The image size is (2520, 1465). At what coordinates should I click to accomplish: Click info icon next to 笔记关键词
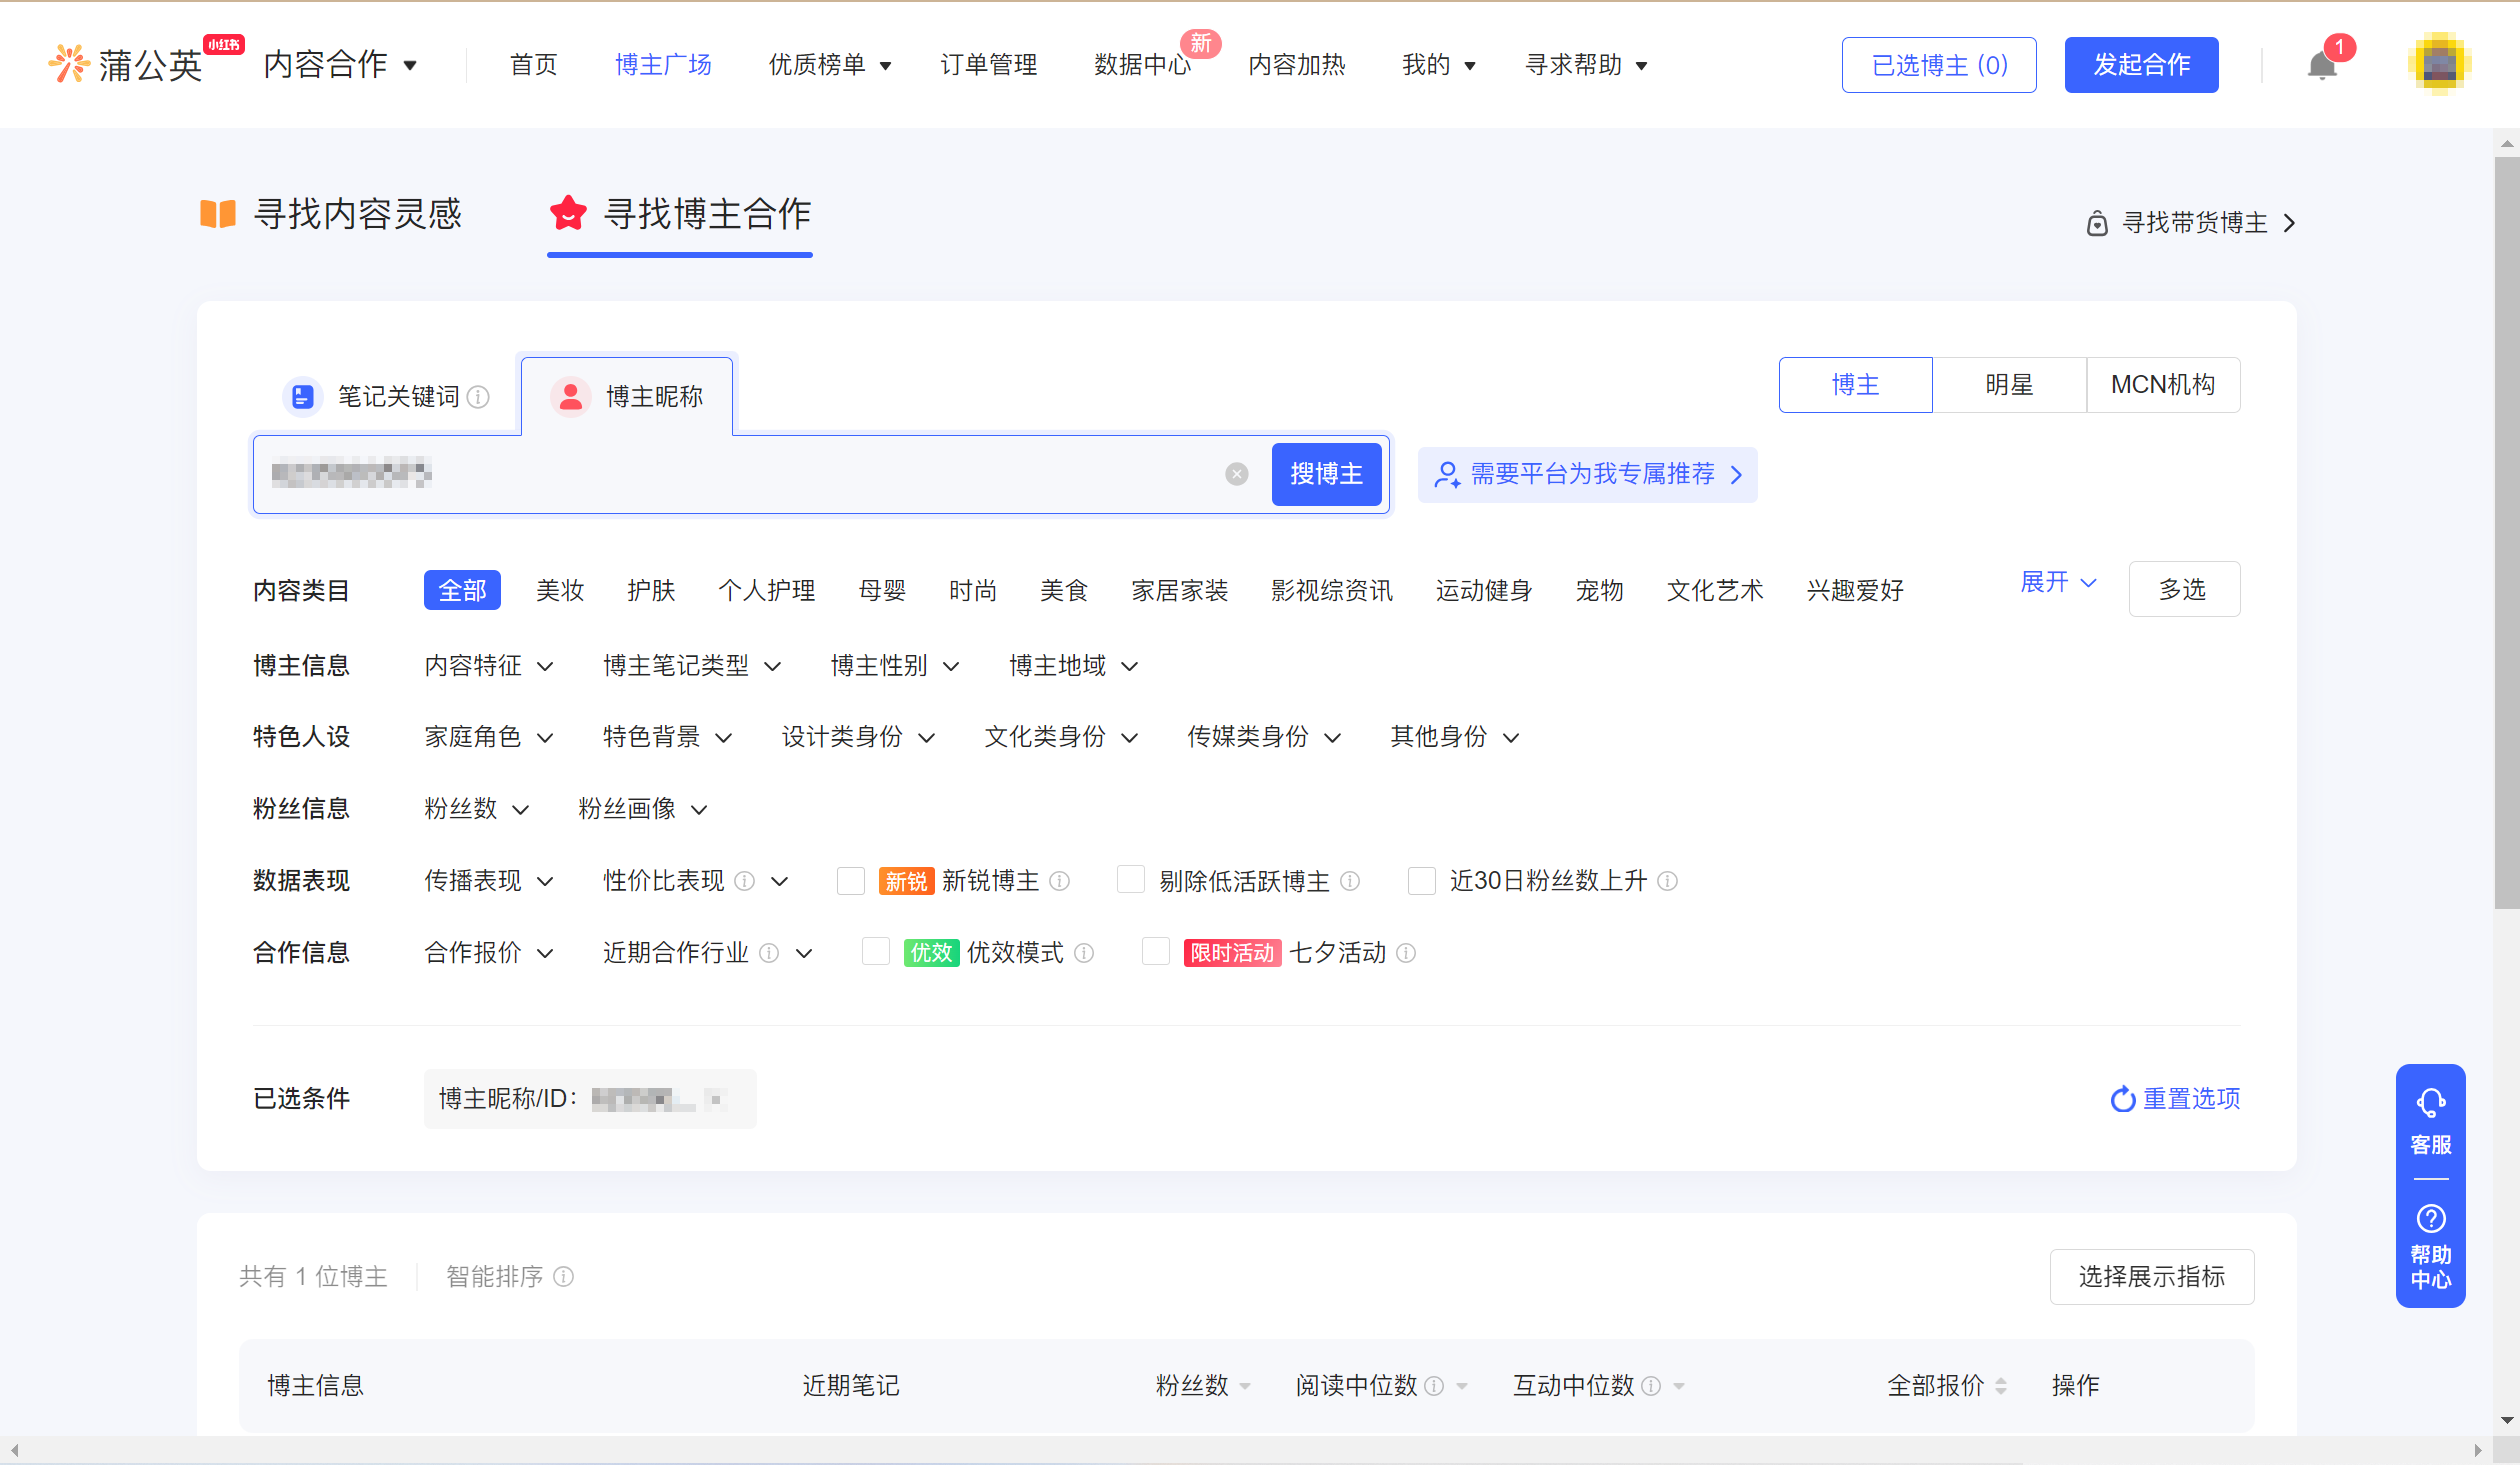pyautogui.click(x=479, y=397)
